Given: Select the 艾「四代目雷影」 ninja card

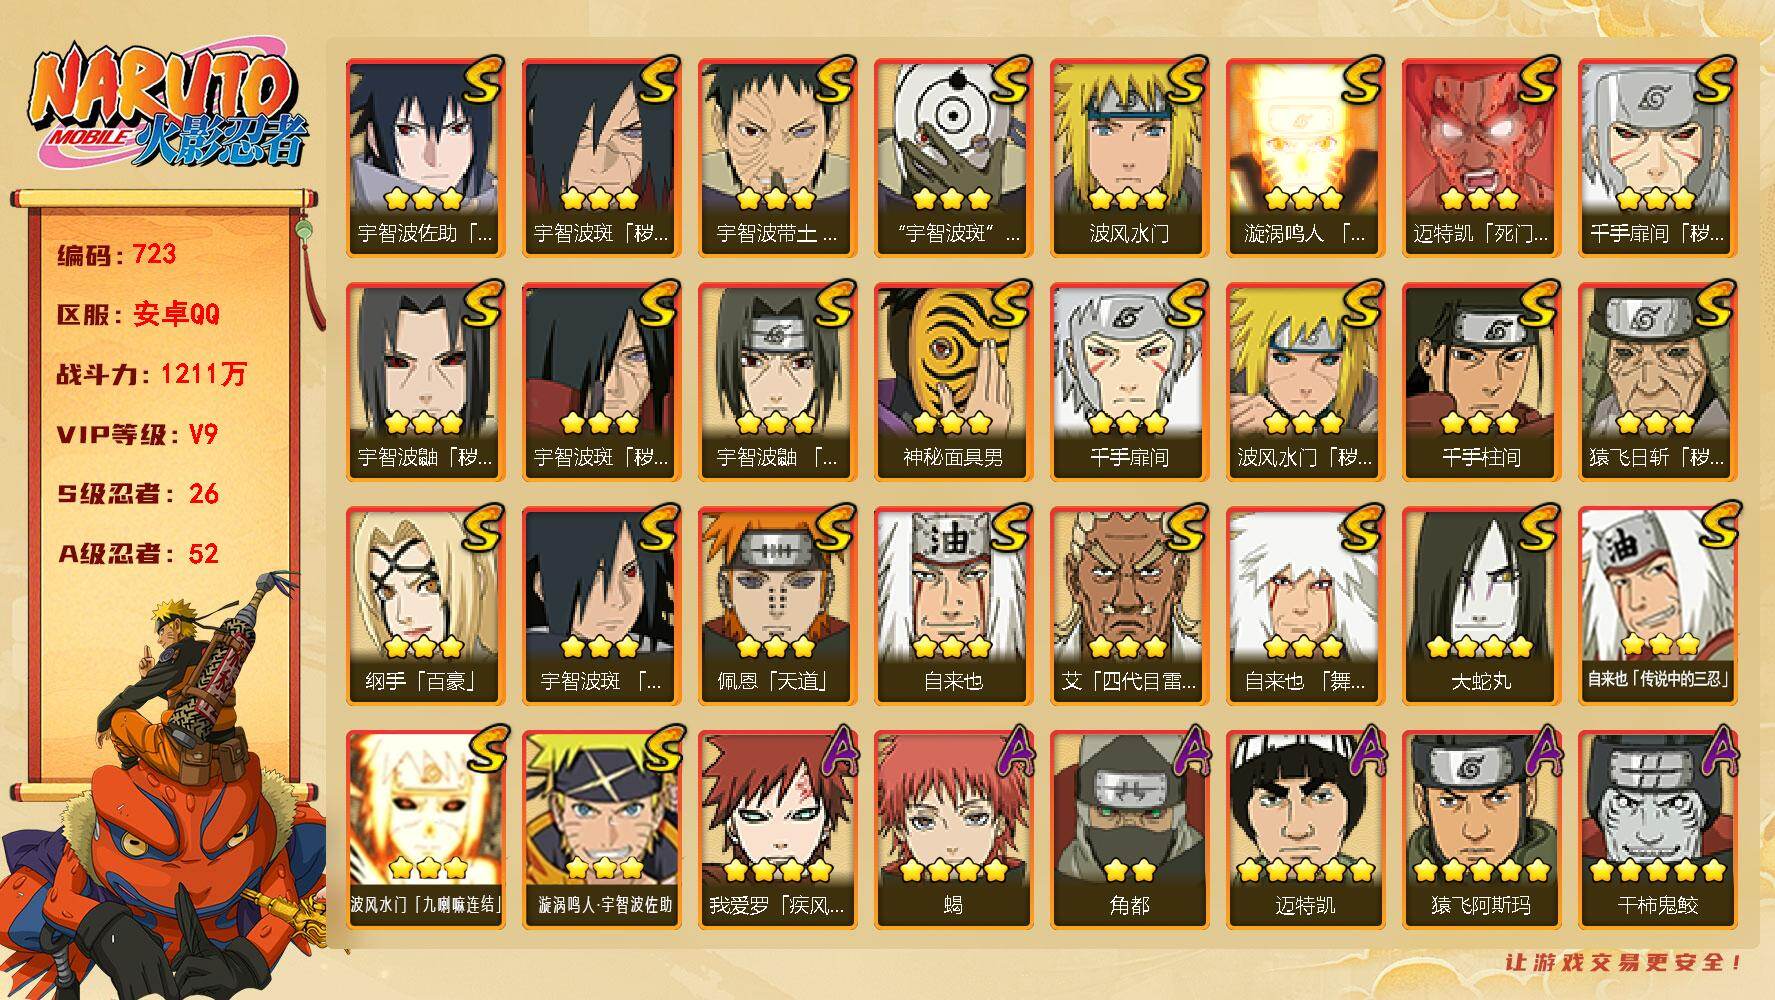Looking at the screenshot, I should pos(1129,605).
